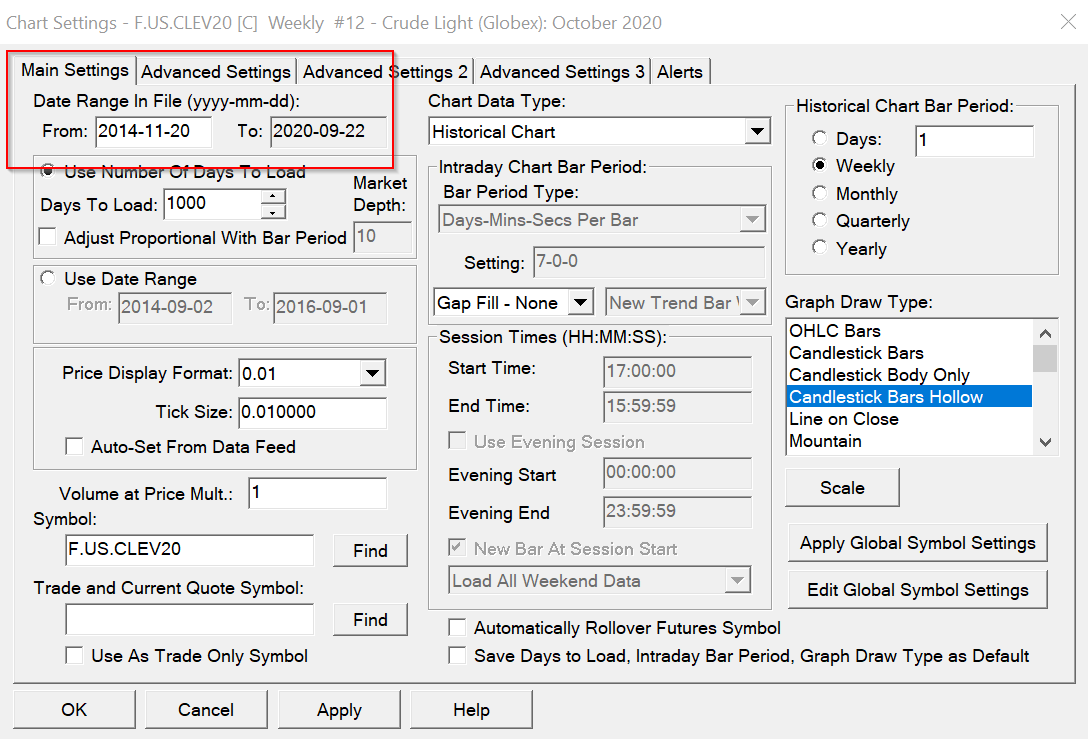
Task: Click Graph Draw Type list scroll down arrow
Action: (x=1045, y=441)
